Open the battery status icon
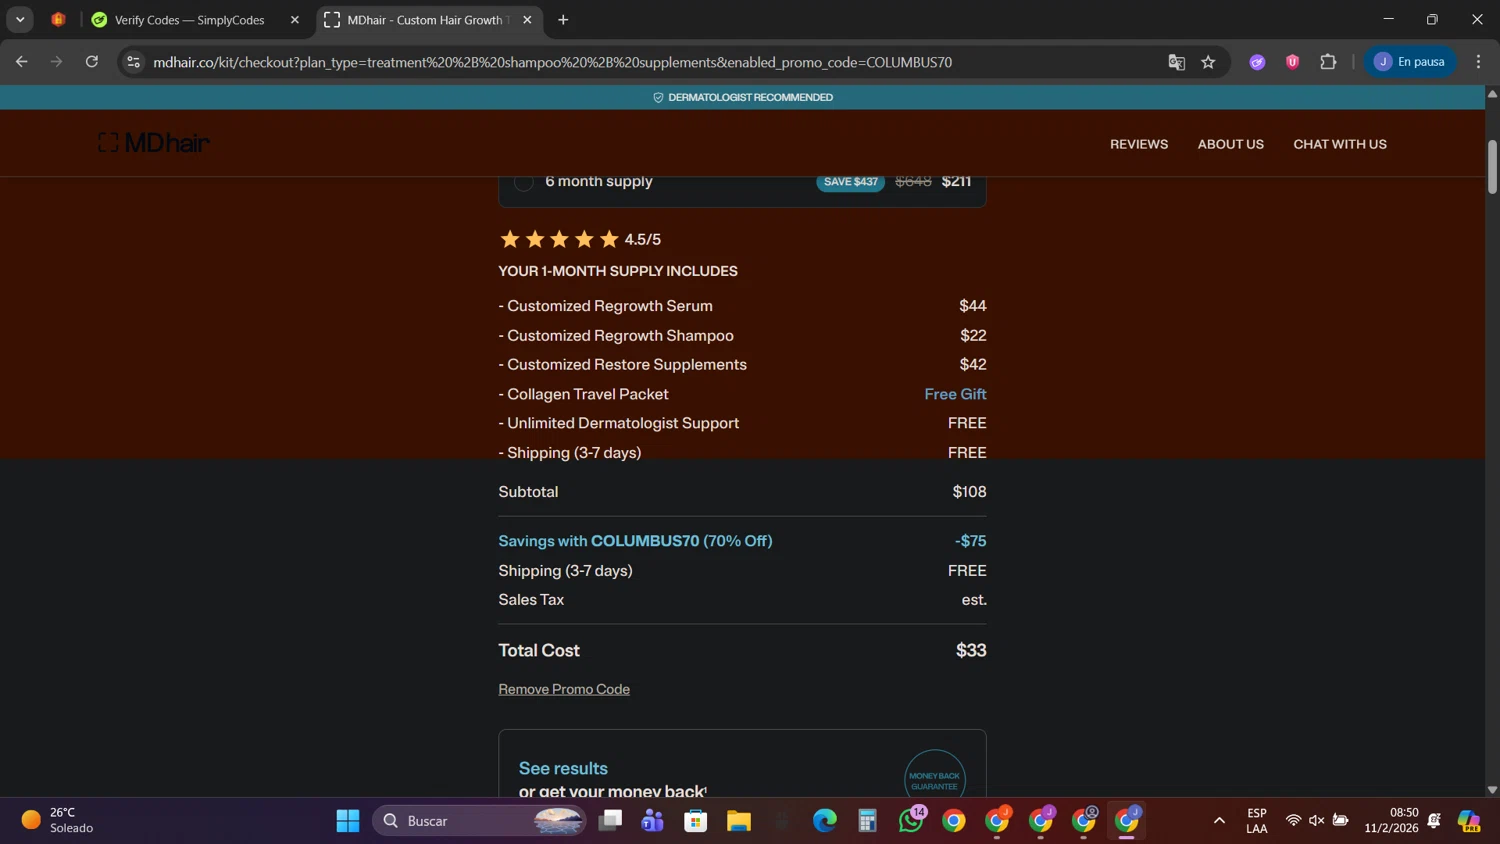Viewport: 1500px width, 844px height. pyautogui.click(x=1341, y=821)
